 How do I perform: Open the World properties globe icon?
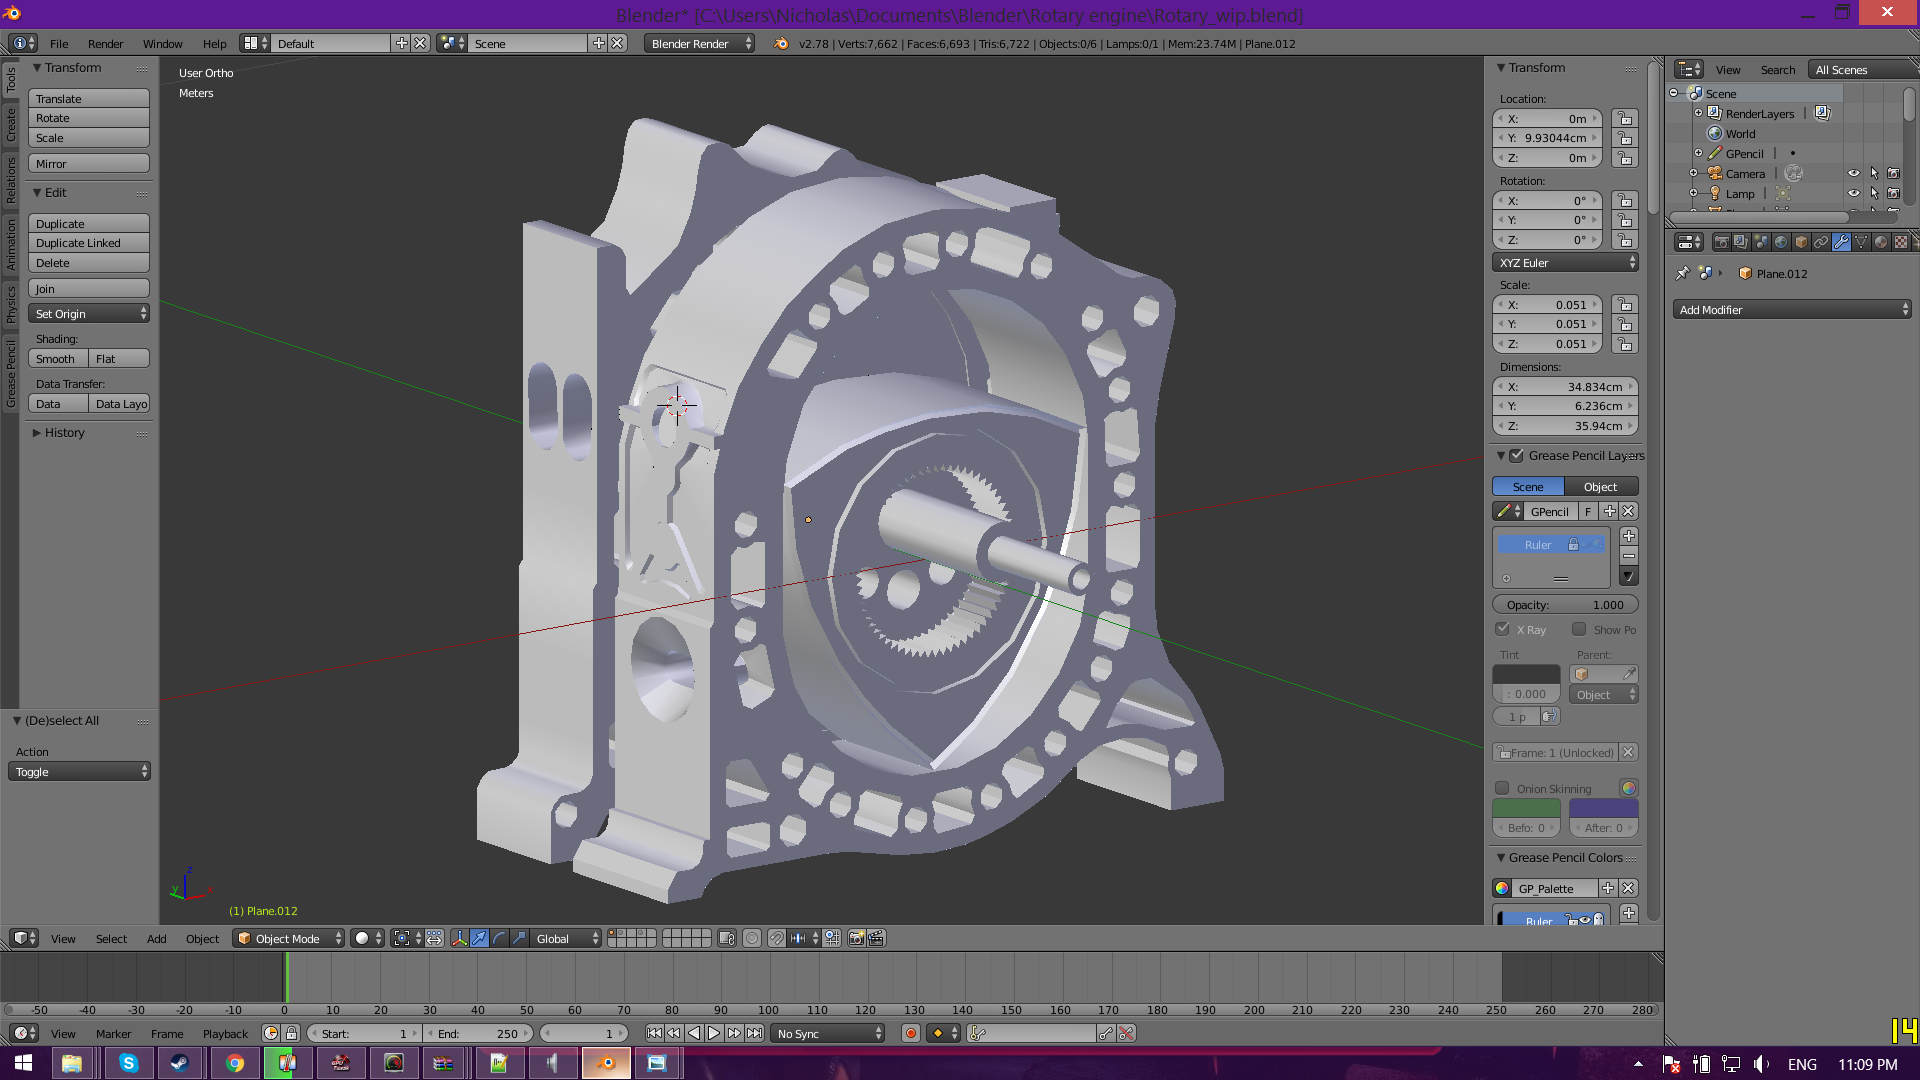1781,242
